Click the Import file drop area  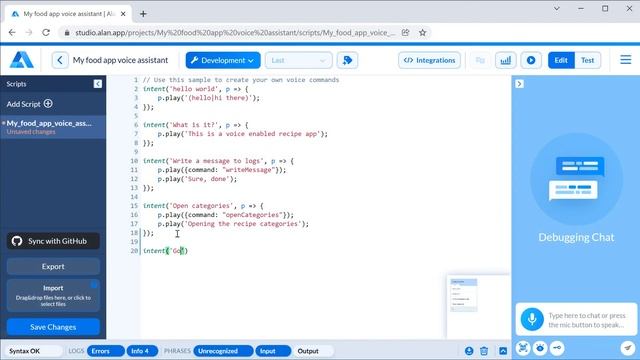(x=53, y=296)
